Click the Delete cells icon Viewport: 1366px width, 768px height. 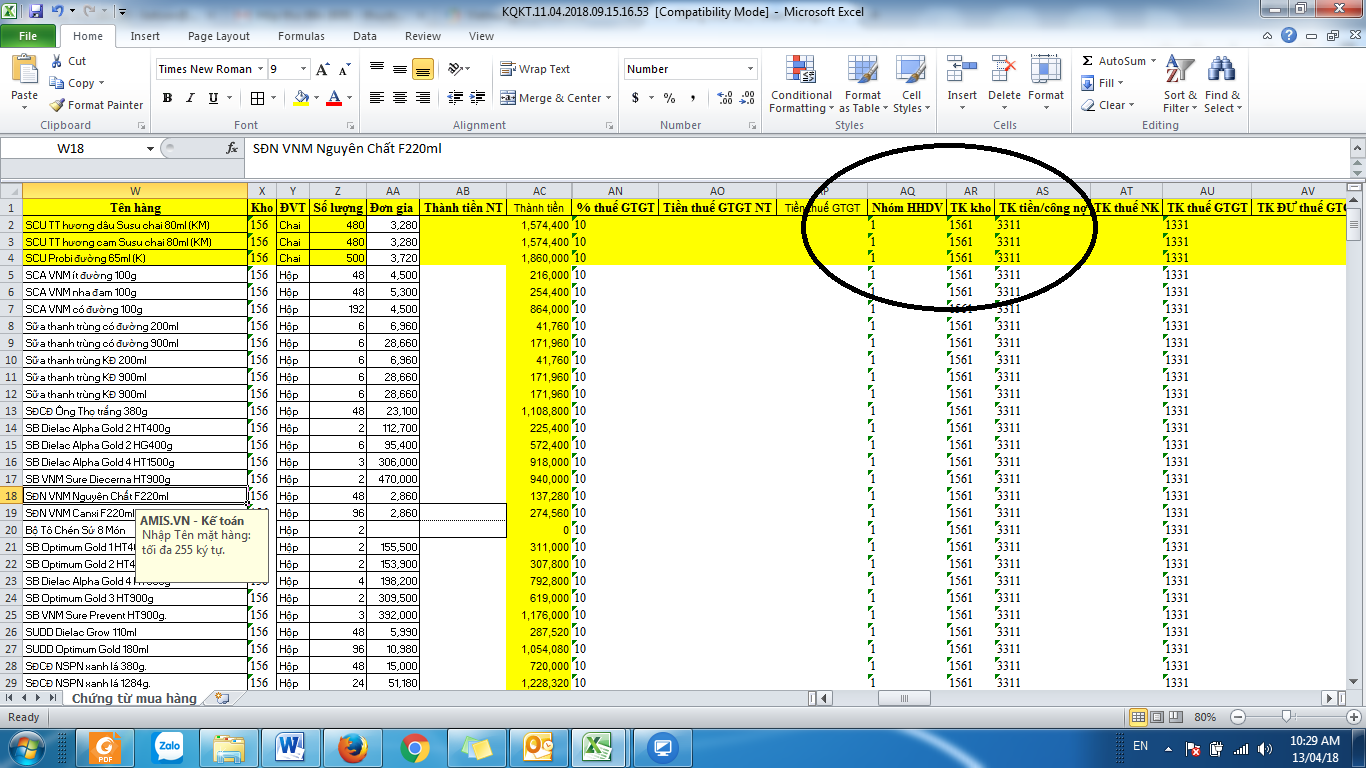(1004, 70)
